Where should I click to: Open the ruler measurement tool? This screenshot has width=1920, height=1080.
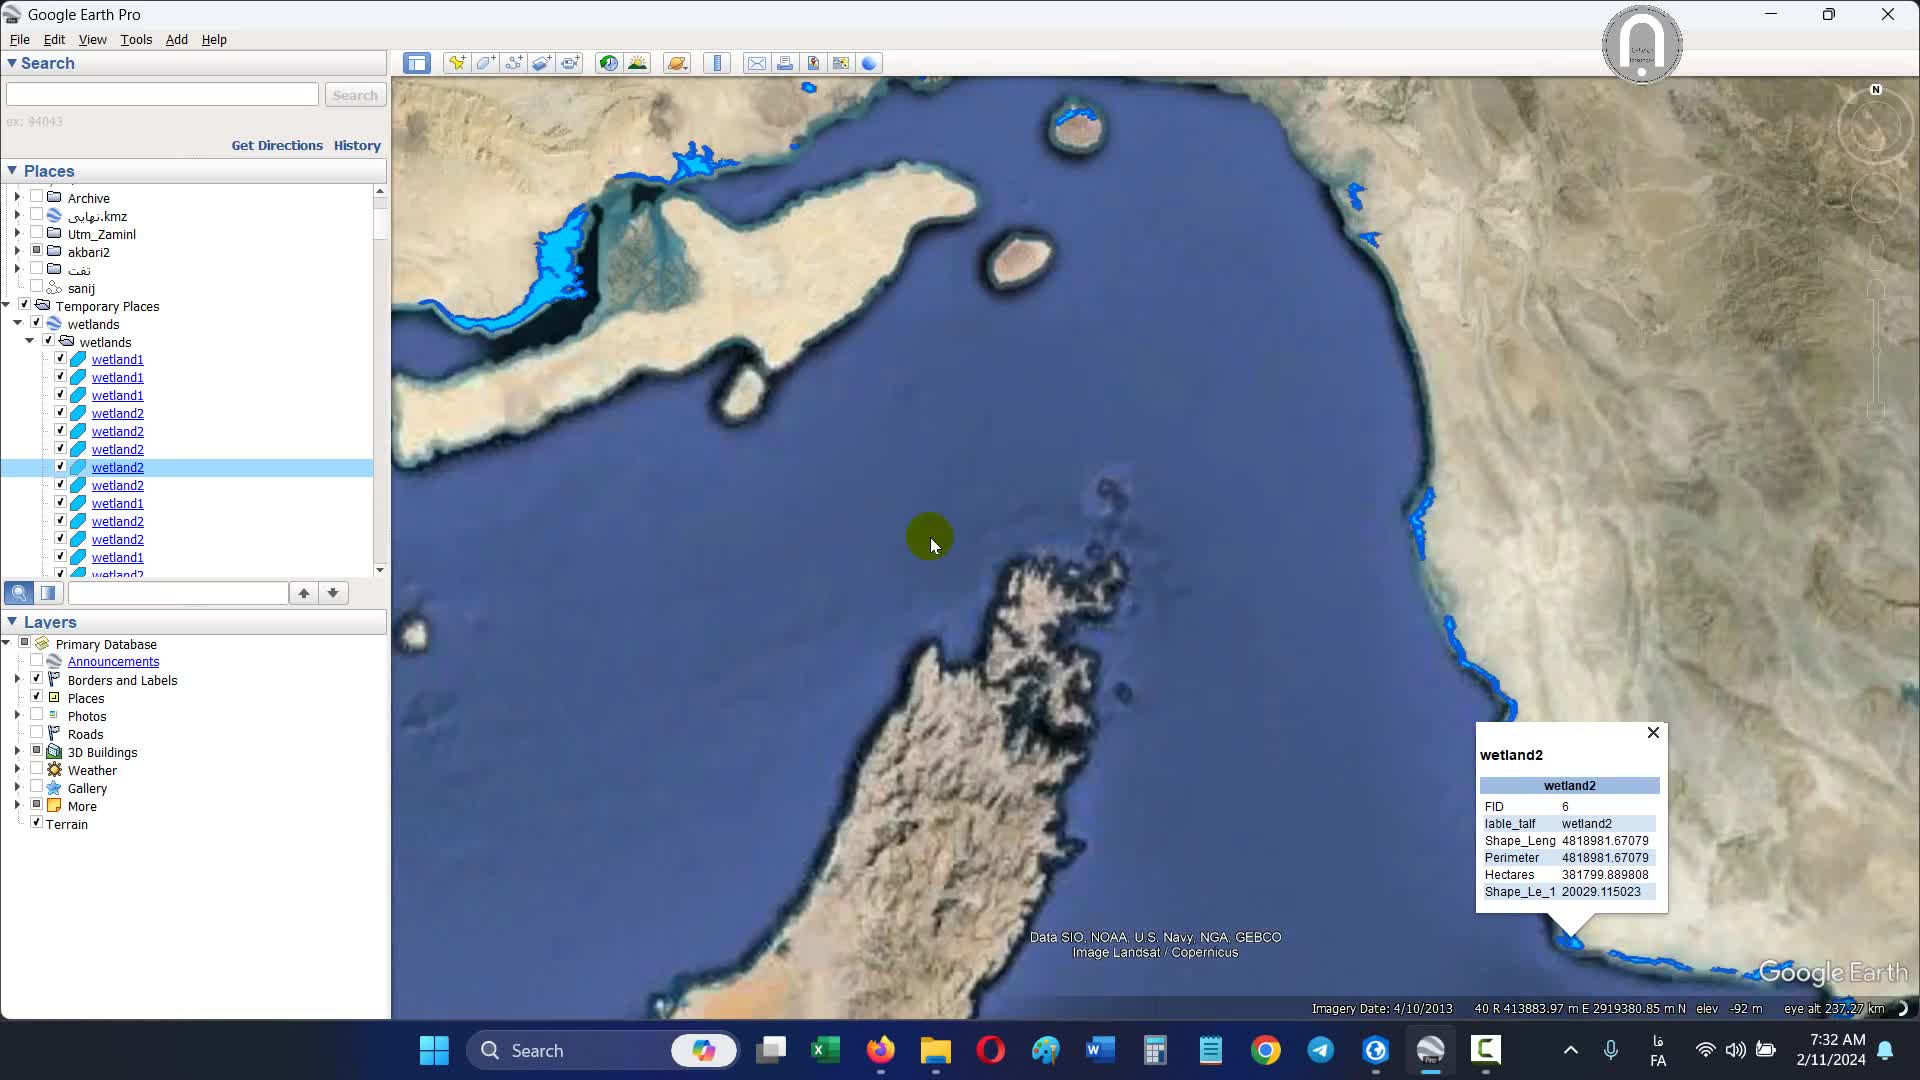click(717, 63)
